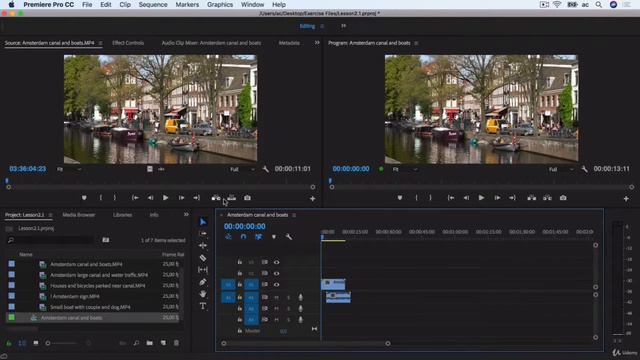Open timeline display settings wrench
The height and width of the screenshot is (360, 640).
point(289,237)
